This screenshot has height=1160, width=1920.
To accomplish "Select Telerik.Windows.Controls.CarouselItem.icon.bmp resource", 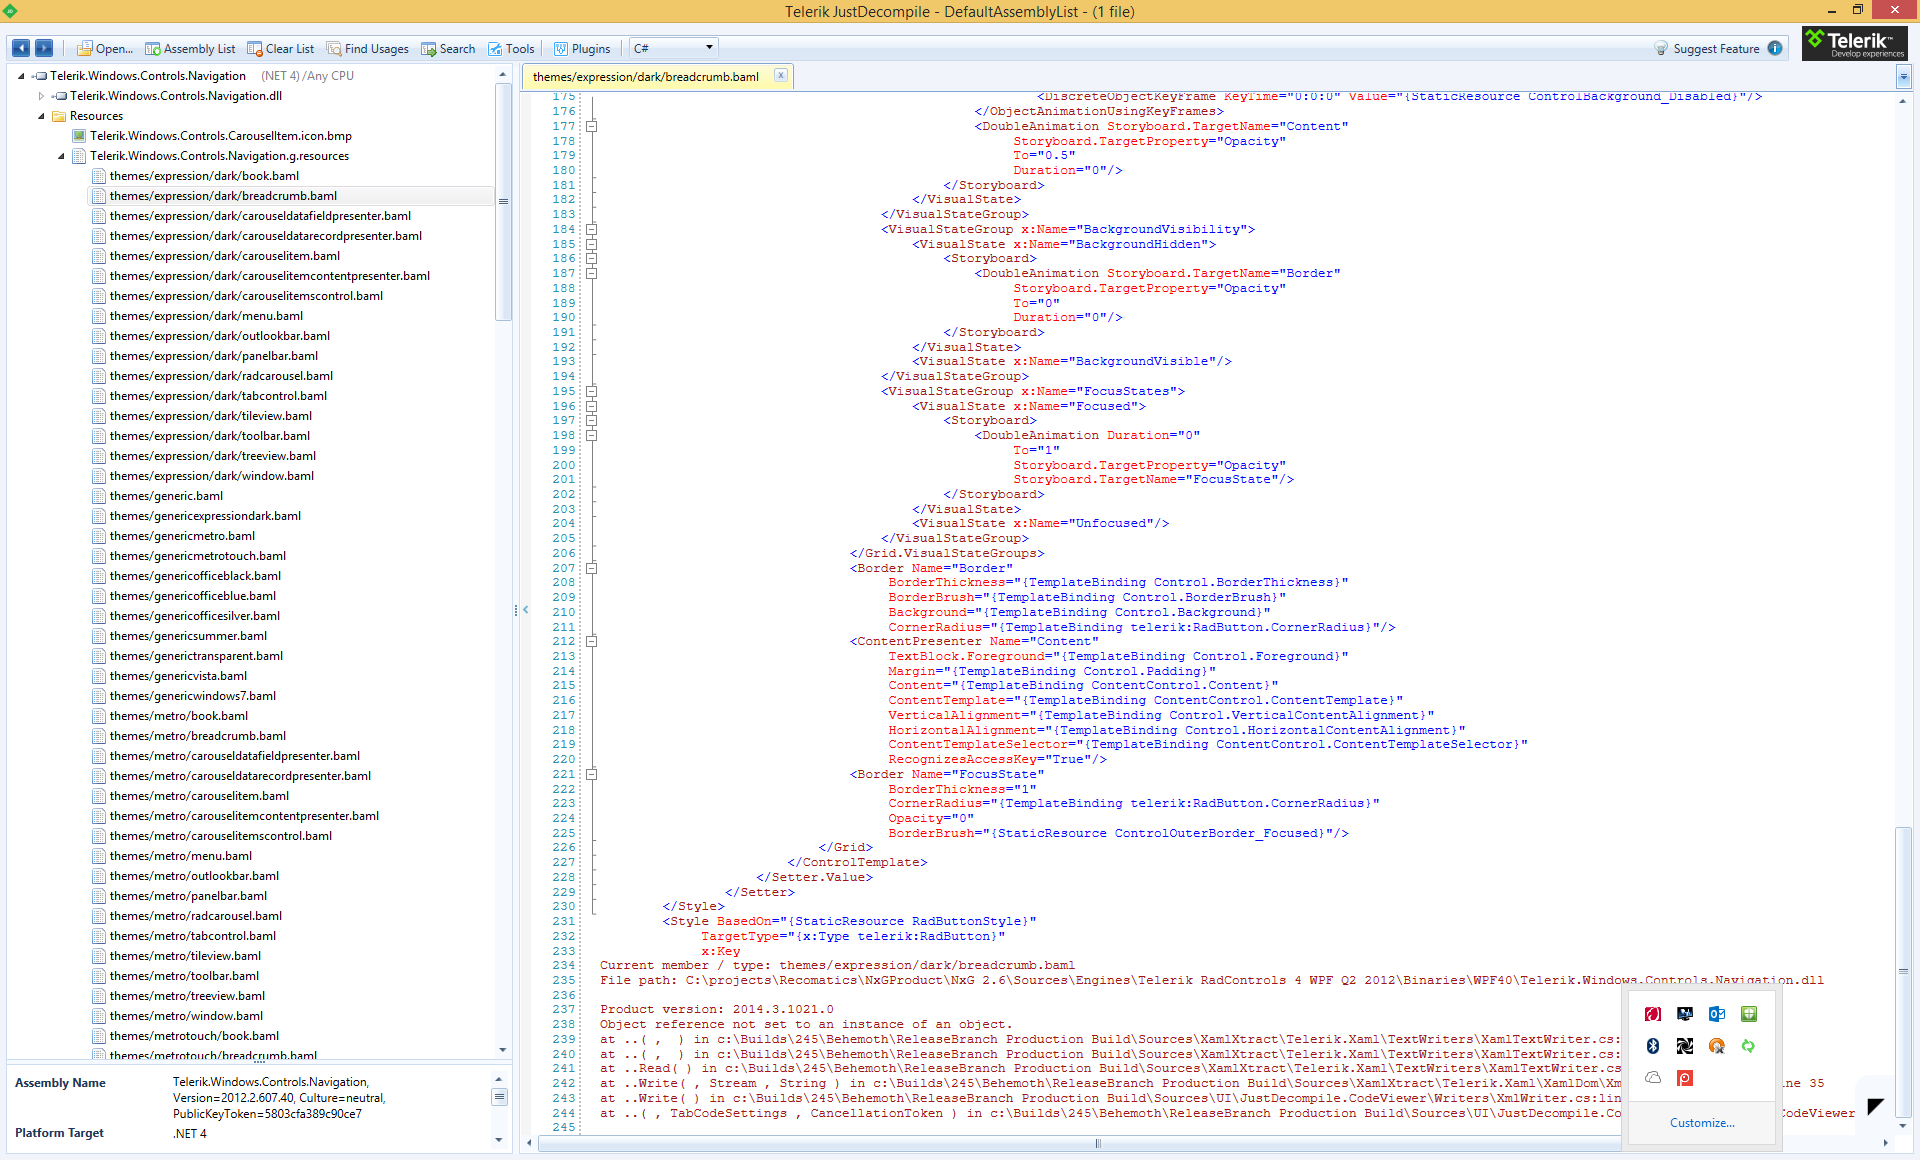I will [x=220, y=136].
